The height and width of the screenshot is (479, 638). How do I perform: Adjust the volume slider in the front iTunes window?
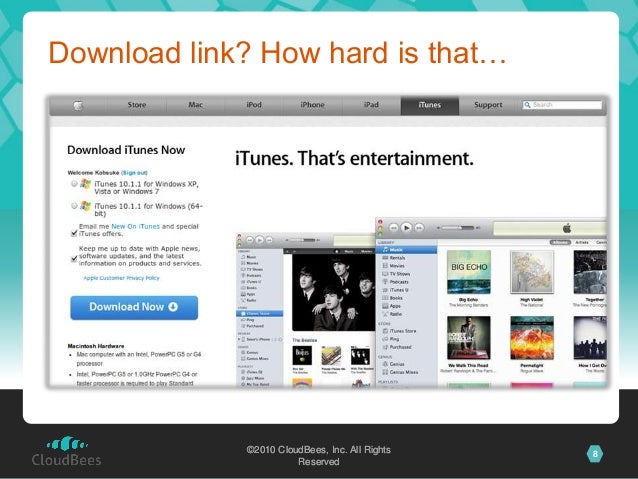tap(458, 228)
